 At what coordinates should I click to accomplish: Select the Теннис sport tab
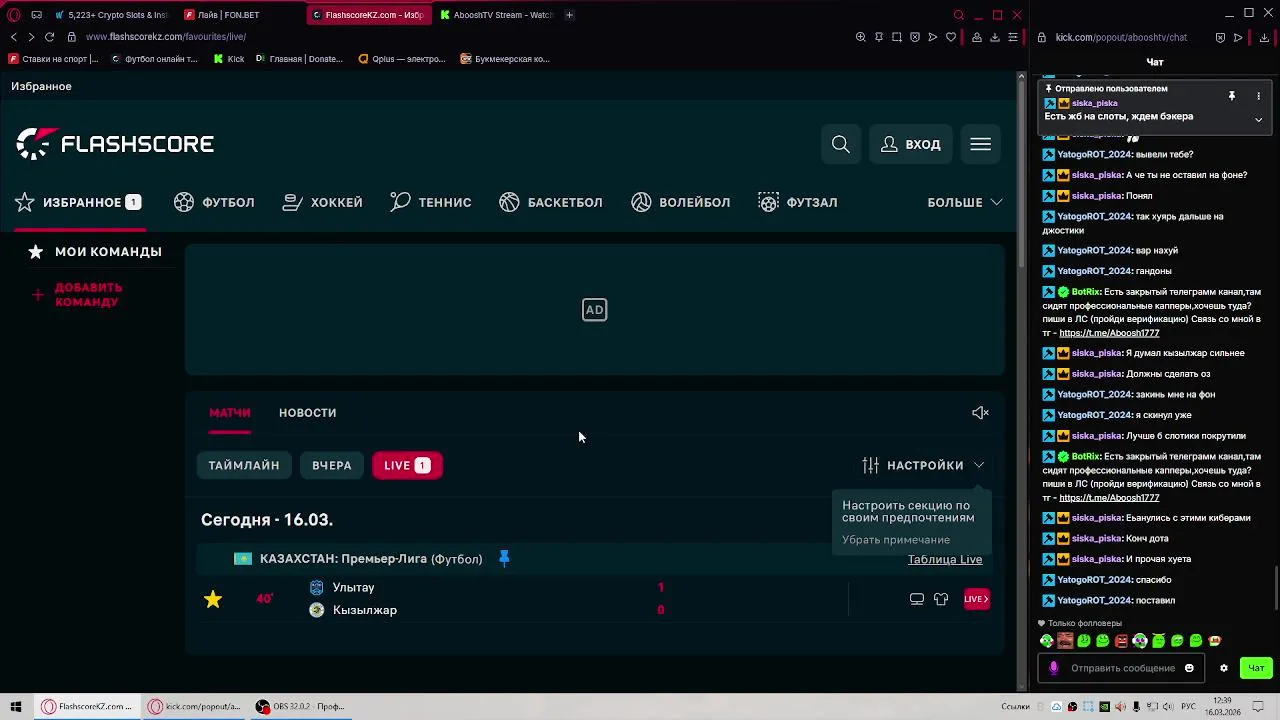point(431,202)
